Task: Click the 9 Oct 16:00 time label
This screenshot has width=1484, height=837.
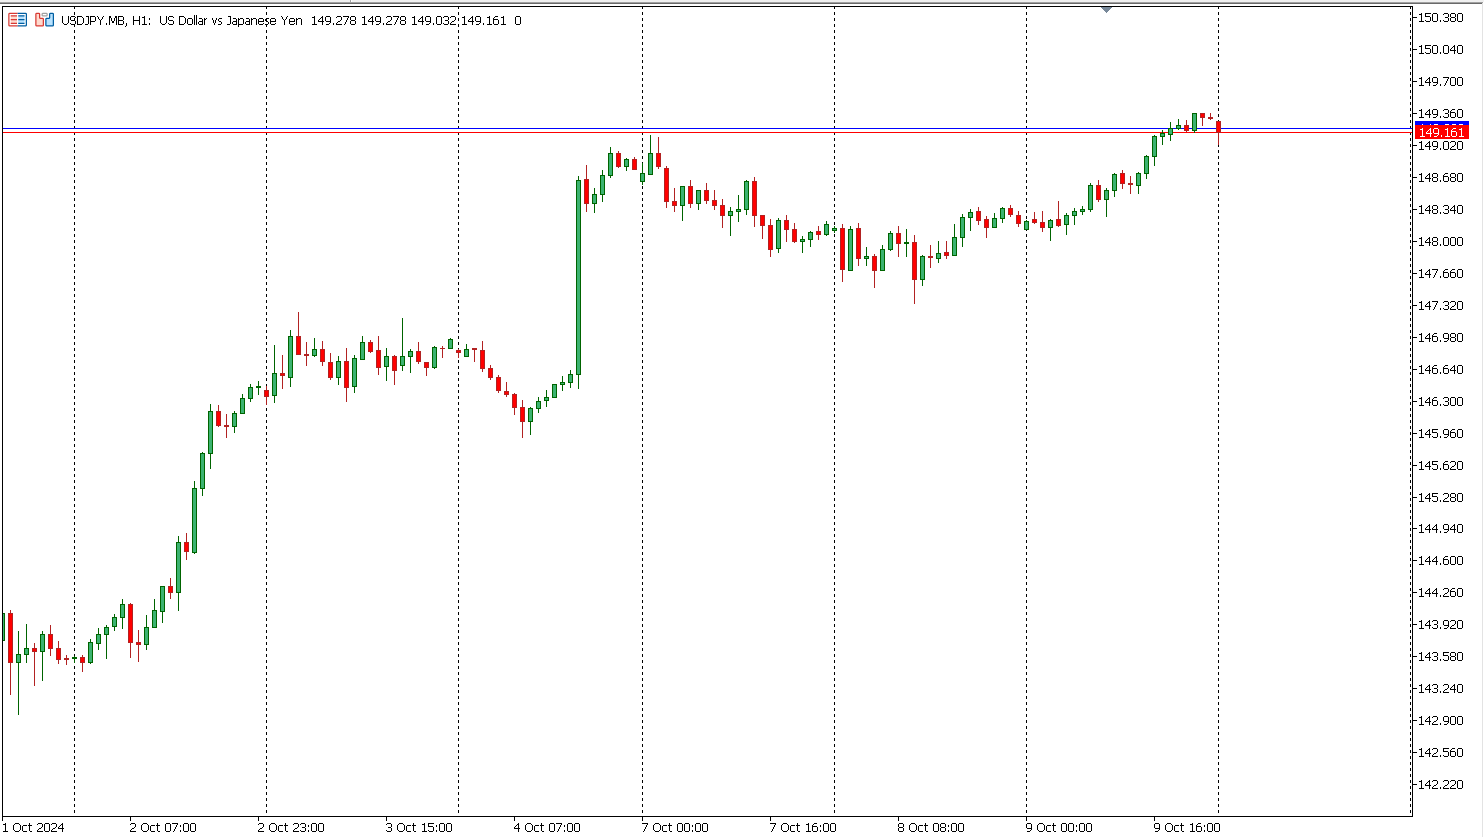Action: (1187, 827)
